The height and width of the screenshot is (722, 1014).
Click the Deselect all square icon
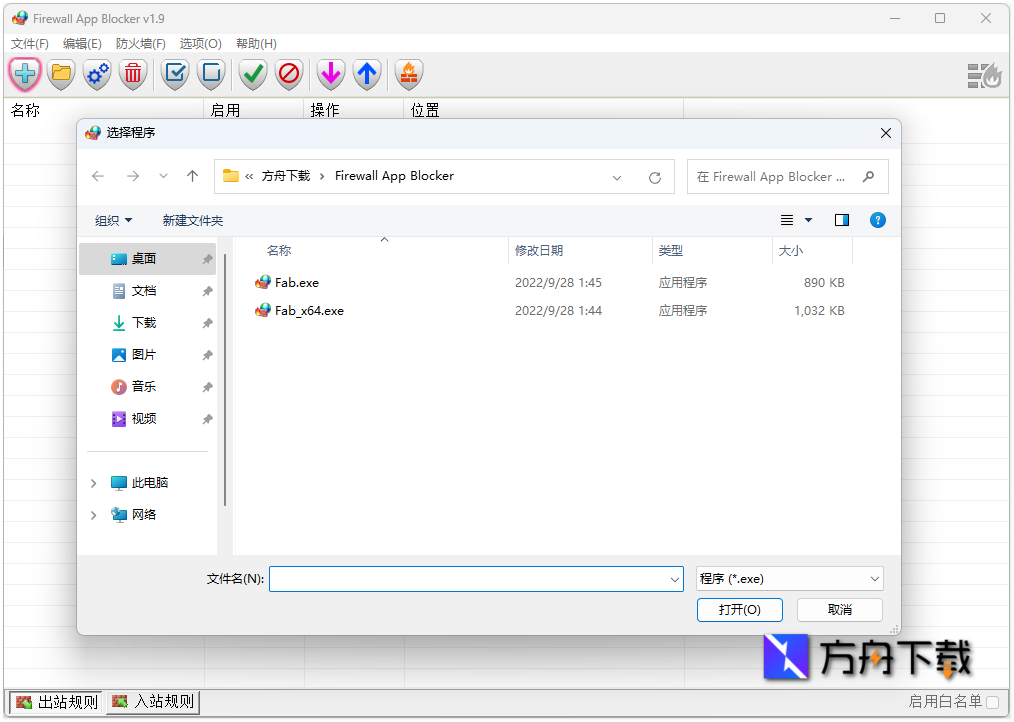pos(211,74)
